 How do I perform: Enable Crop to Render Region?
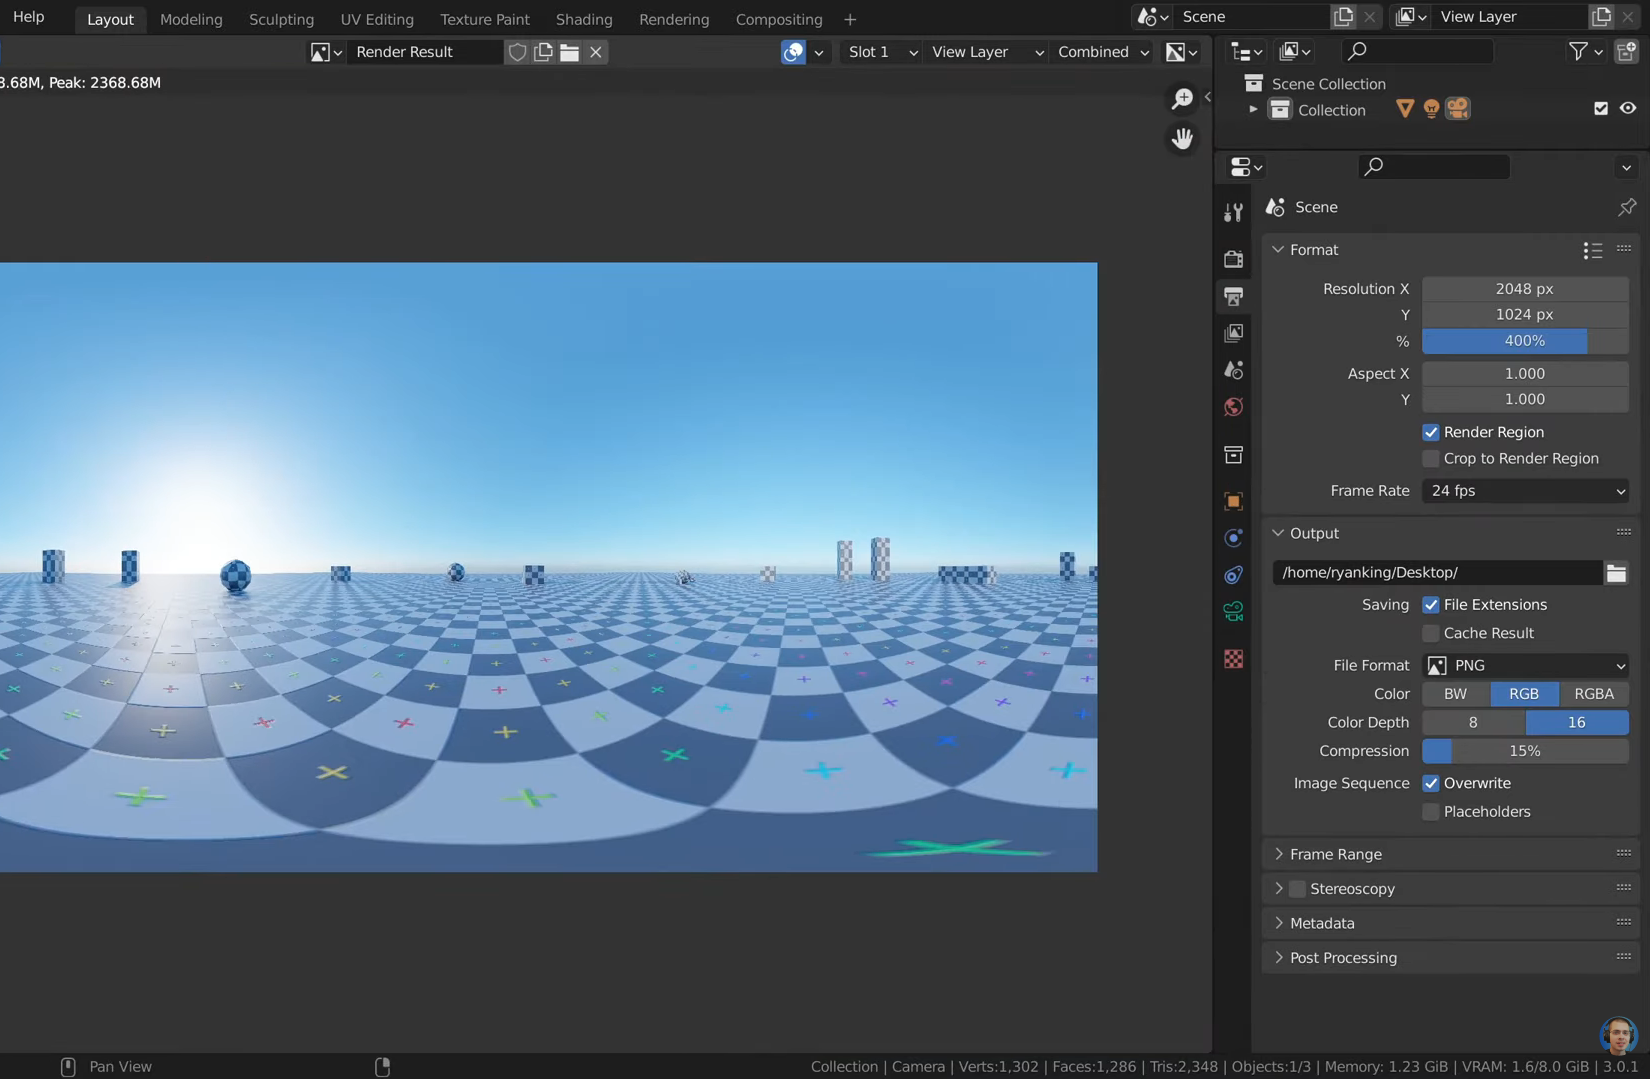pos(1431,459)
